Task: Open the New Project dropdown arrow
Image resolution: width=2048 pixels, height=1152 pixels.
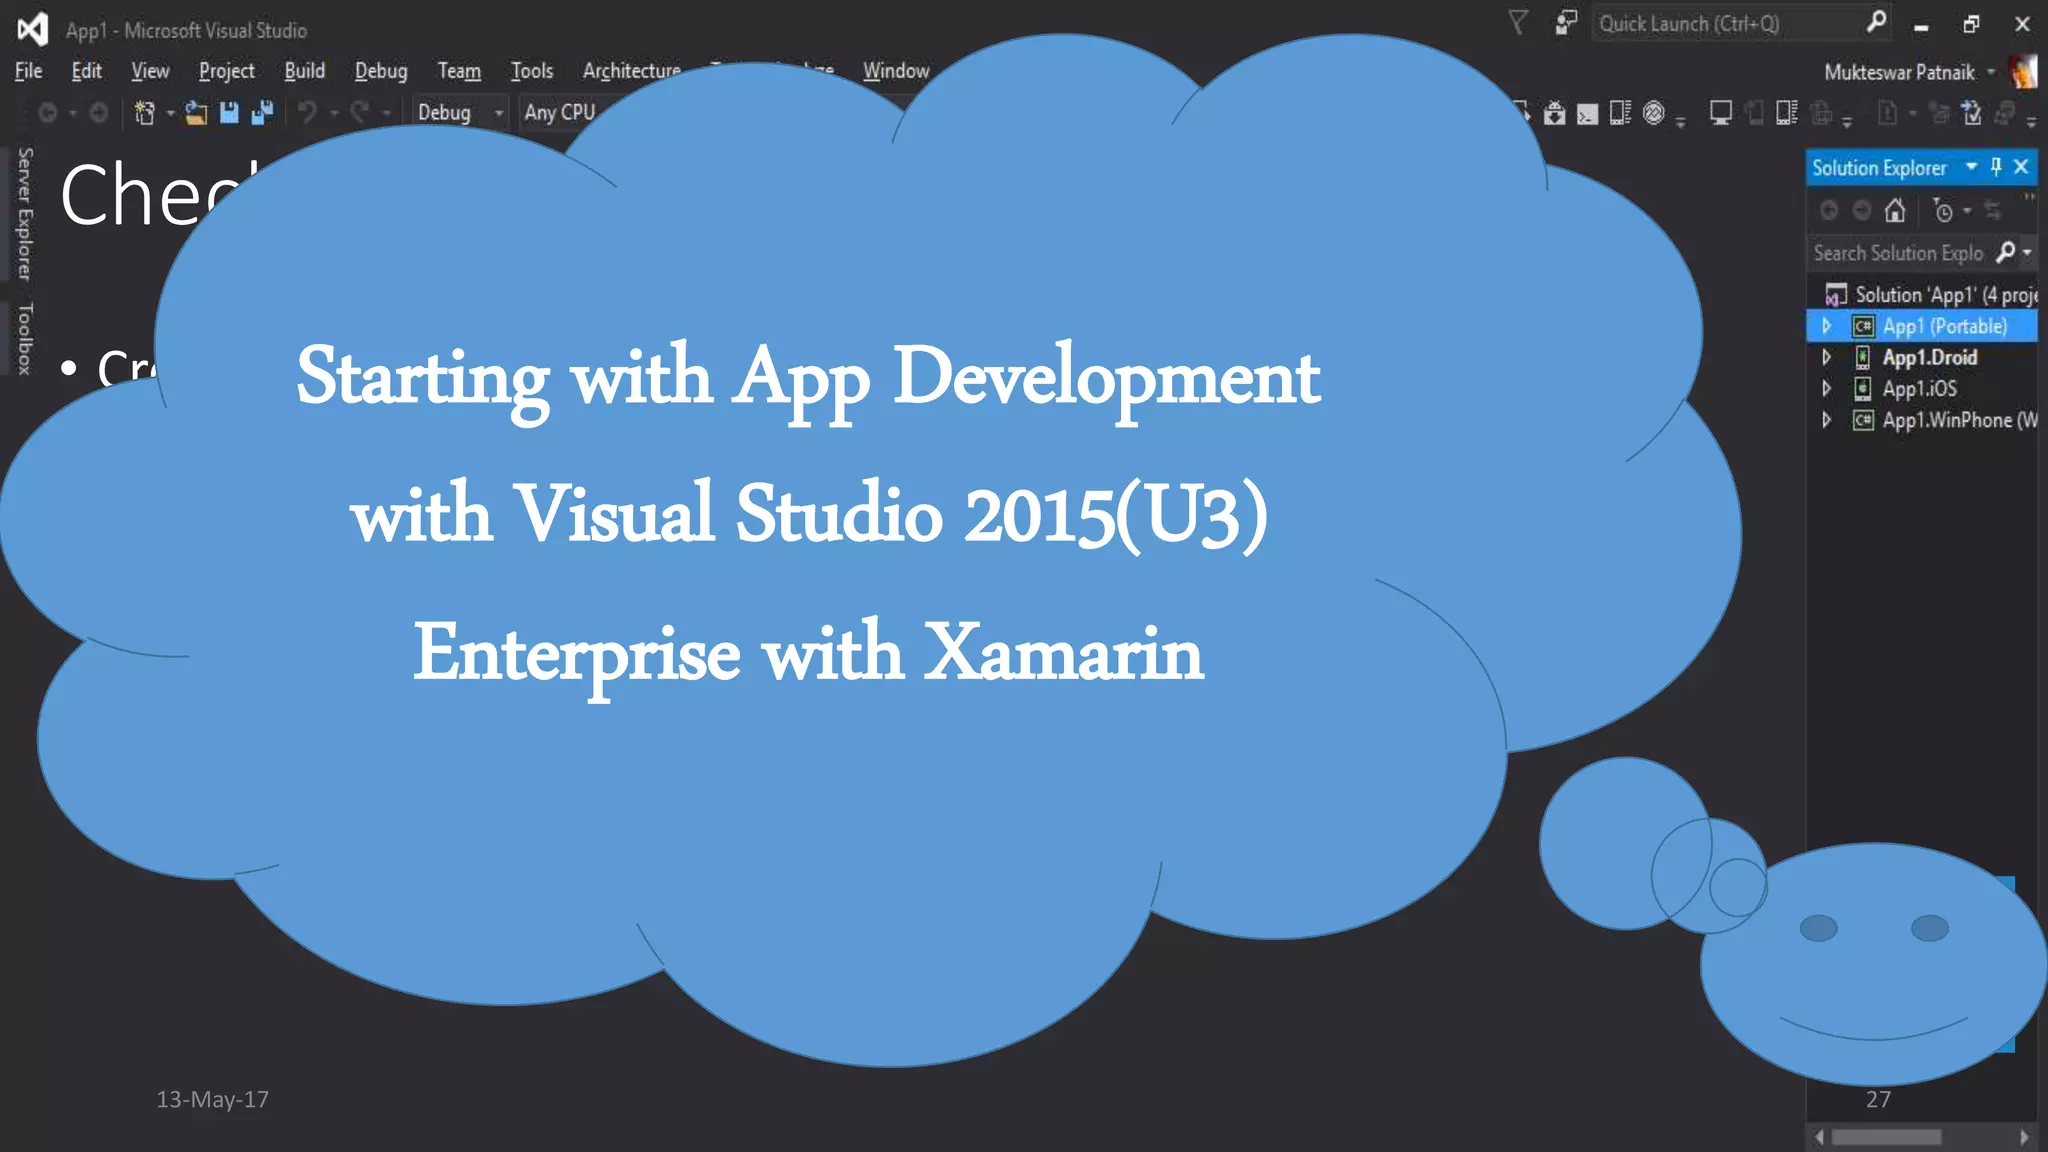Action: click(x=170, y=114)
